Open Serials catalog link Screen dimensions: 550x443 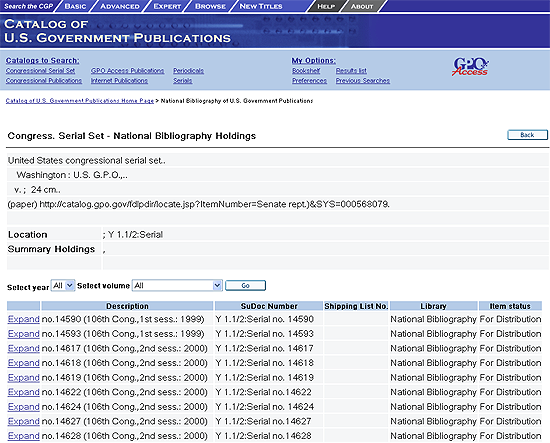(x=183, y=81)
